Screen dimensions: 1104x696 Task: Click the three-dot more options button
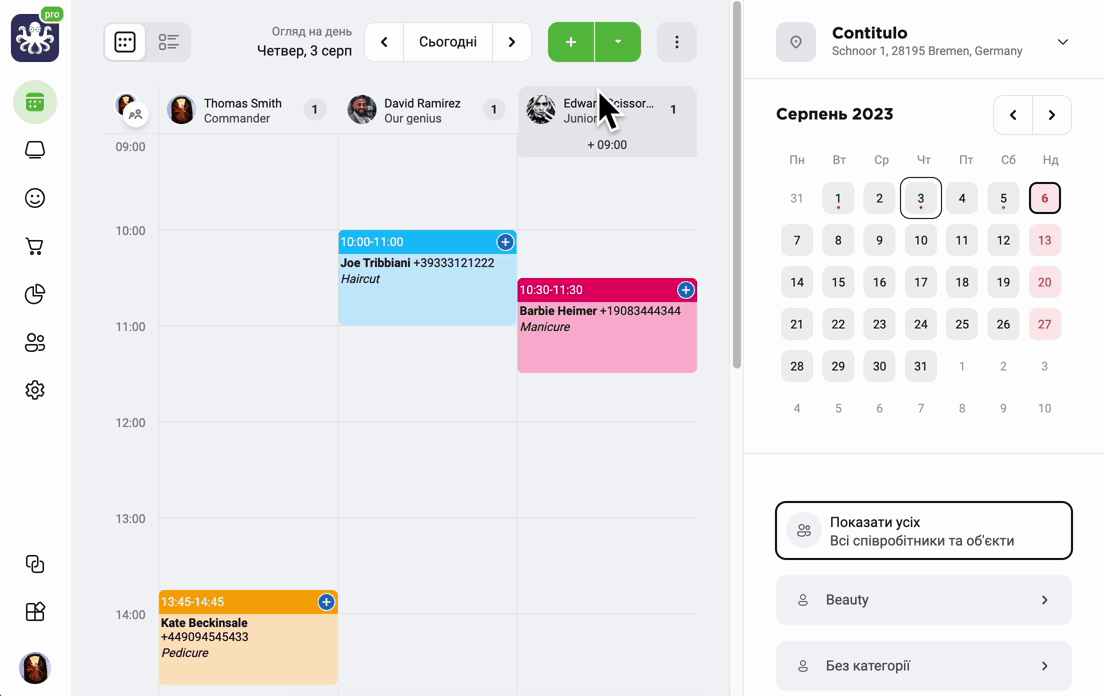coord(677,42)
